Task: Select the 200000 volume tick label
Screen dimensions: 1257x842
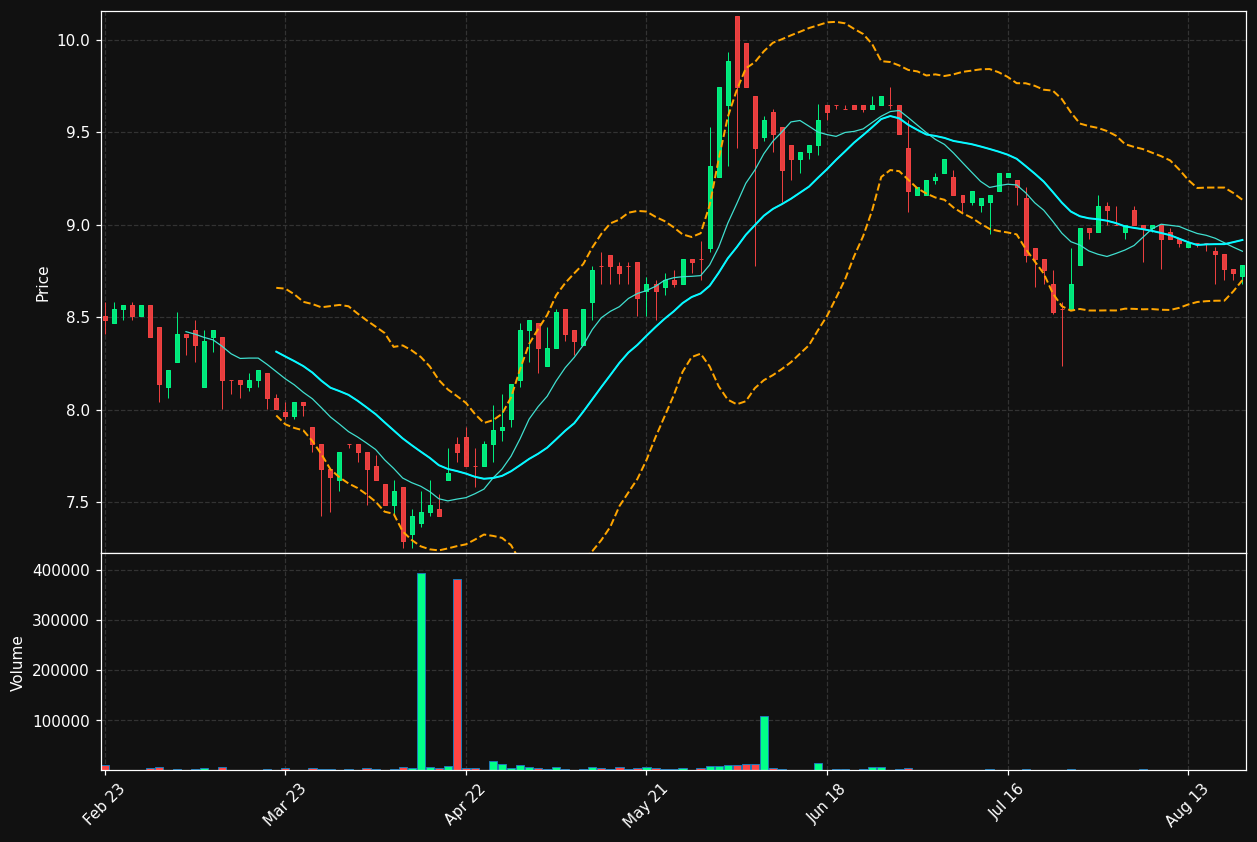Action: coord(62,671)
